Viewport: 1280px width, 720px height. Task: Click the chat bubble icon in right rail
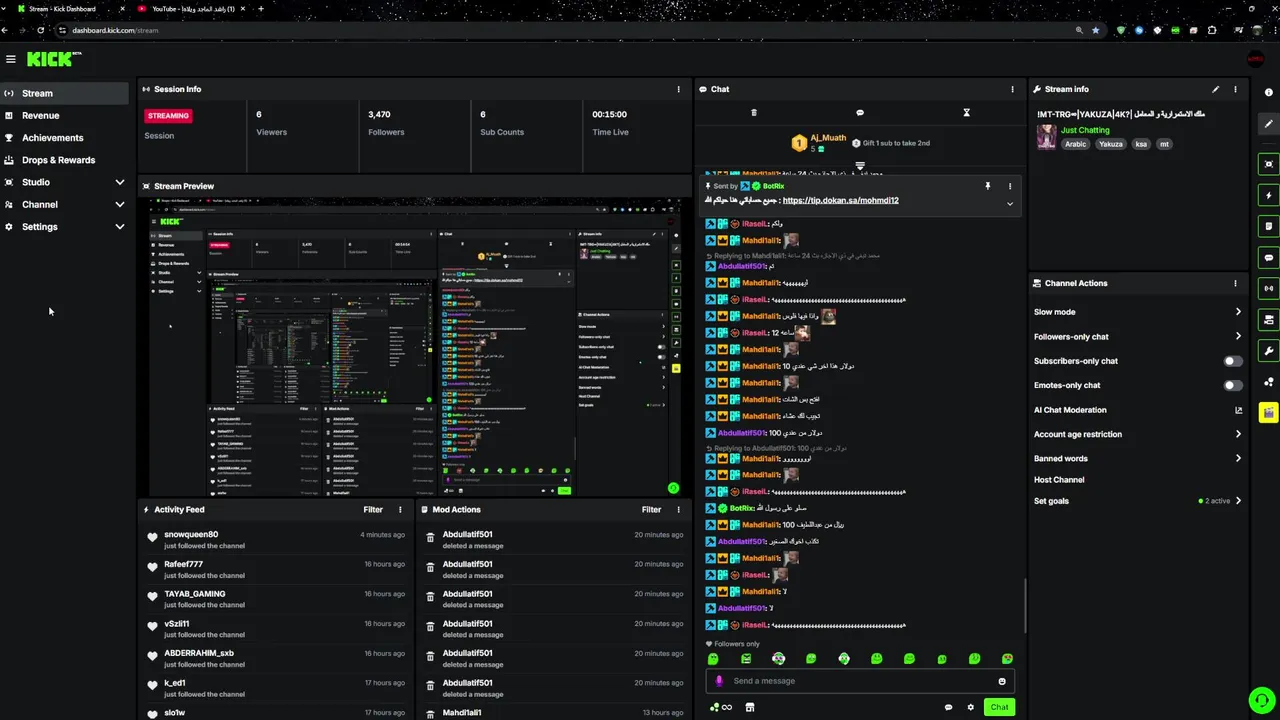1268,257
